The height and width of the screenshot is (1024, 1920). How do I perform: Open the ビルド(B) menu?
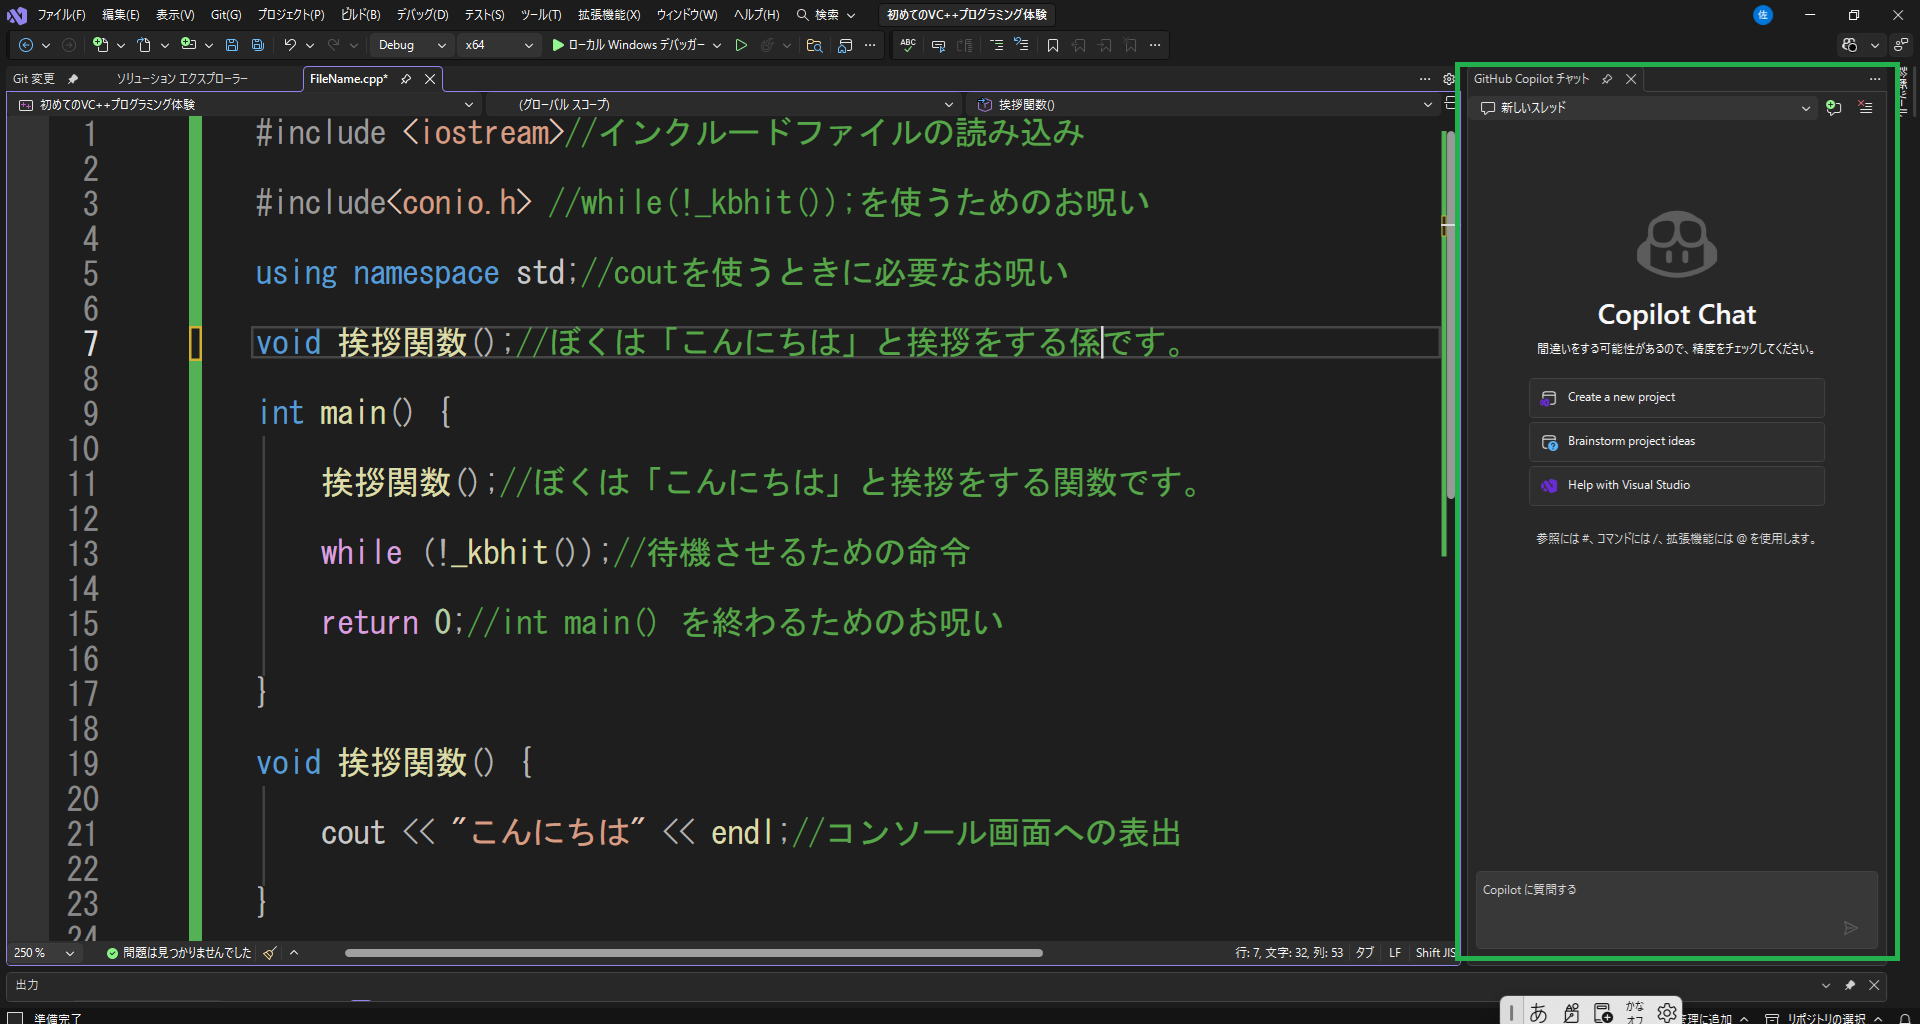[x=360, y=15]
